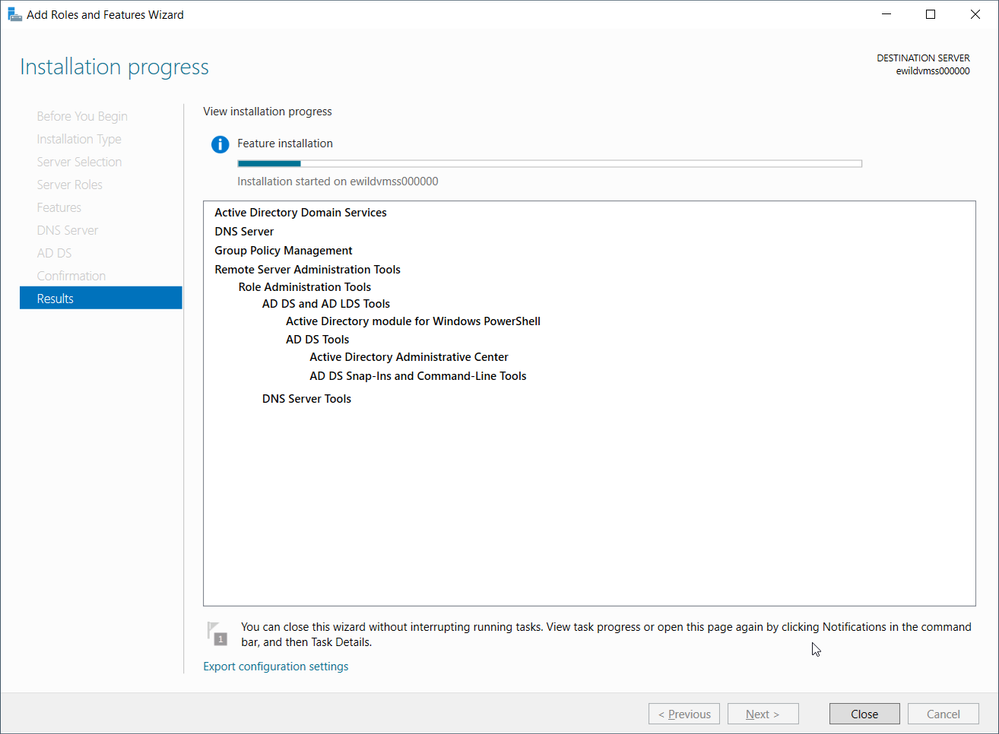Select the Results step in the sidebar
The height and width of the screenshot is (734, 999).
coord(101,298)
